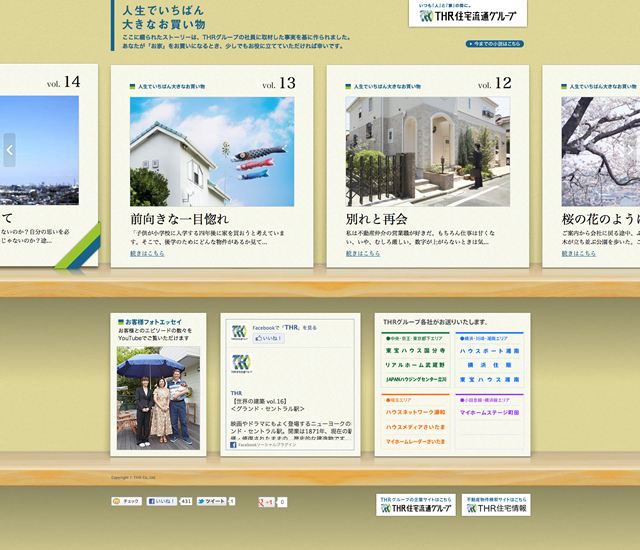This screenshot has height=550, width=640.
Task: Open vol. 12 house photo thumbnail
Action: click(427, 151)
